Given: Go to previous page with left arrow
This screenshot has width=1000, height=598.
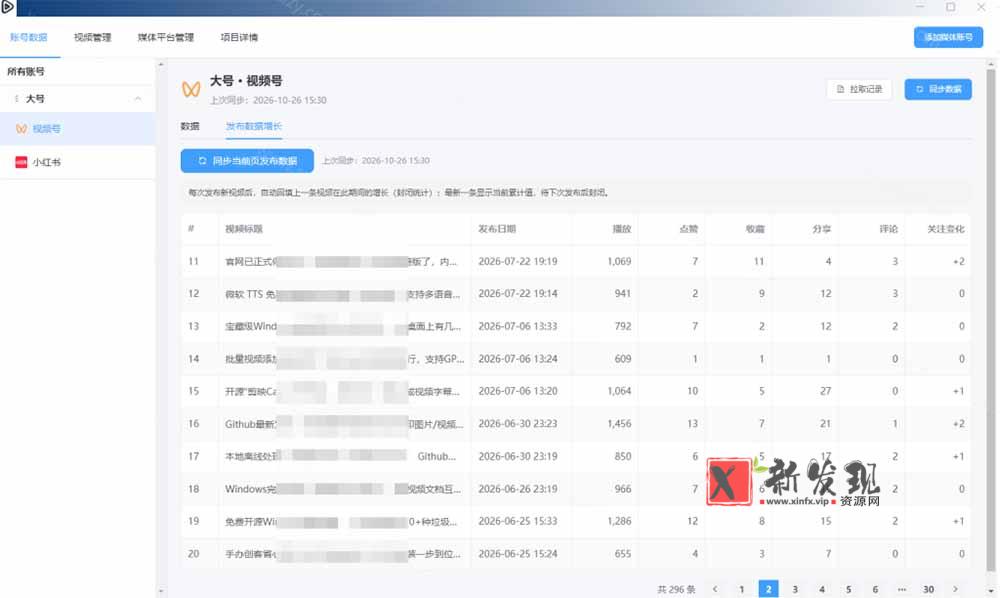Looking at the screenshot, I should (715, 589).
